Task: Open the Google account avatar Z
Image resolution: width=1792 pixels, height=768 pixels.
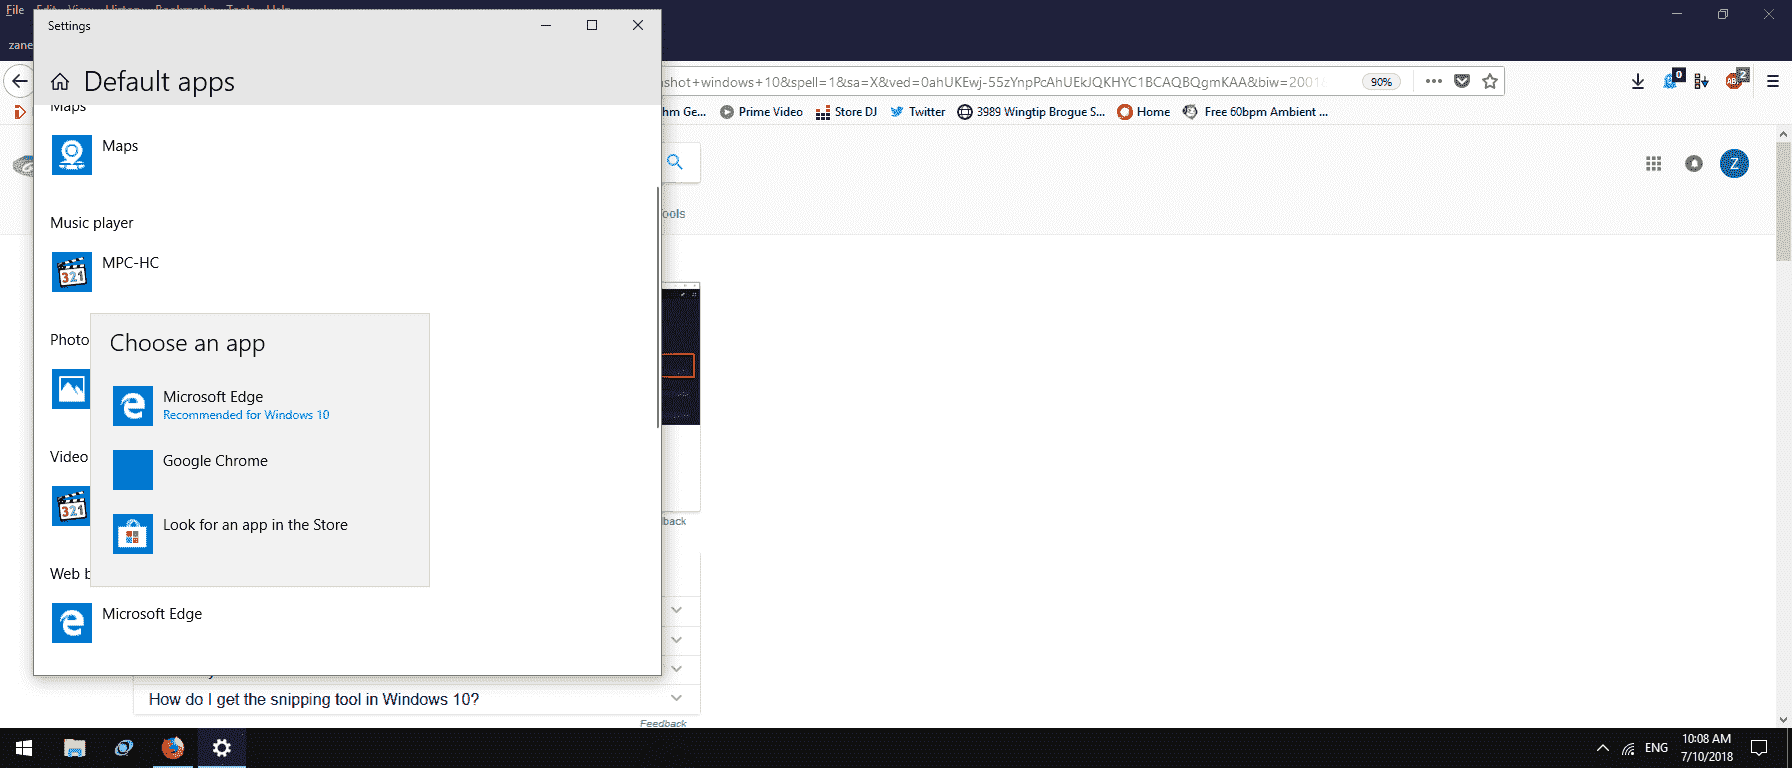Action: tap(1734, 163)
